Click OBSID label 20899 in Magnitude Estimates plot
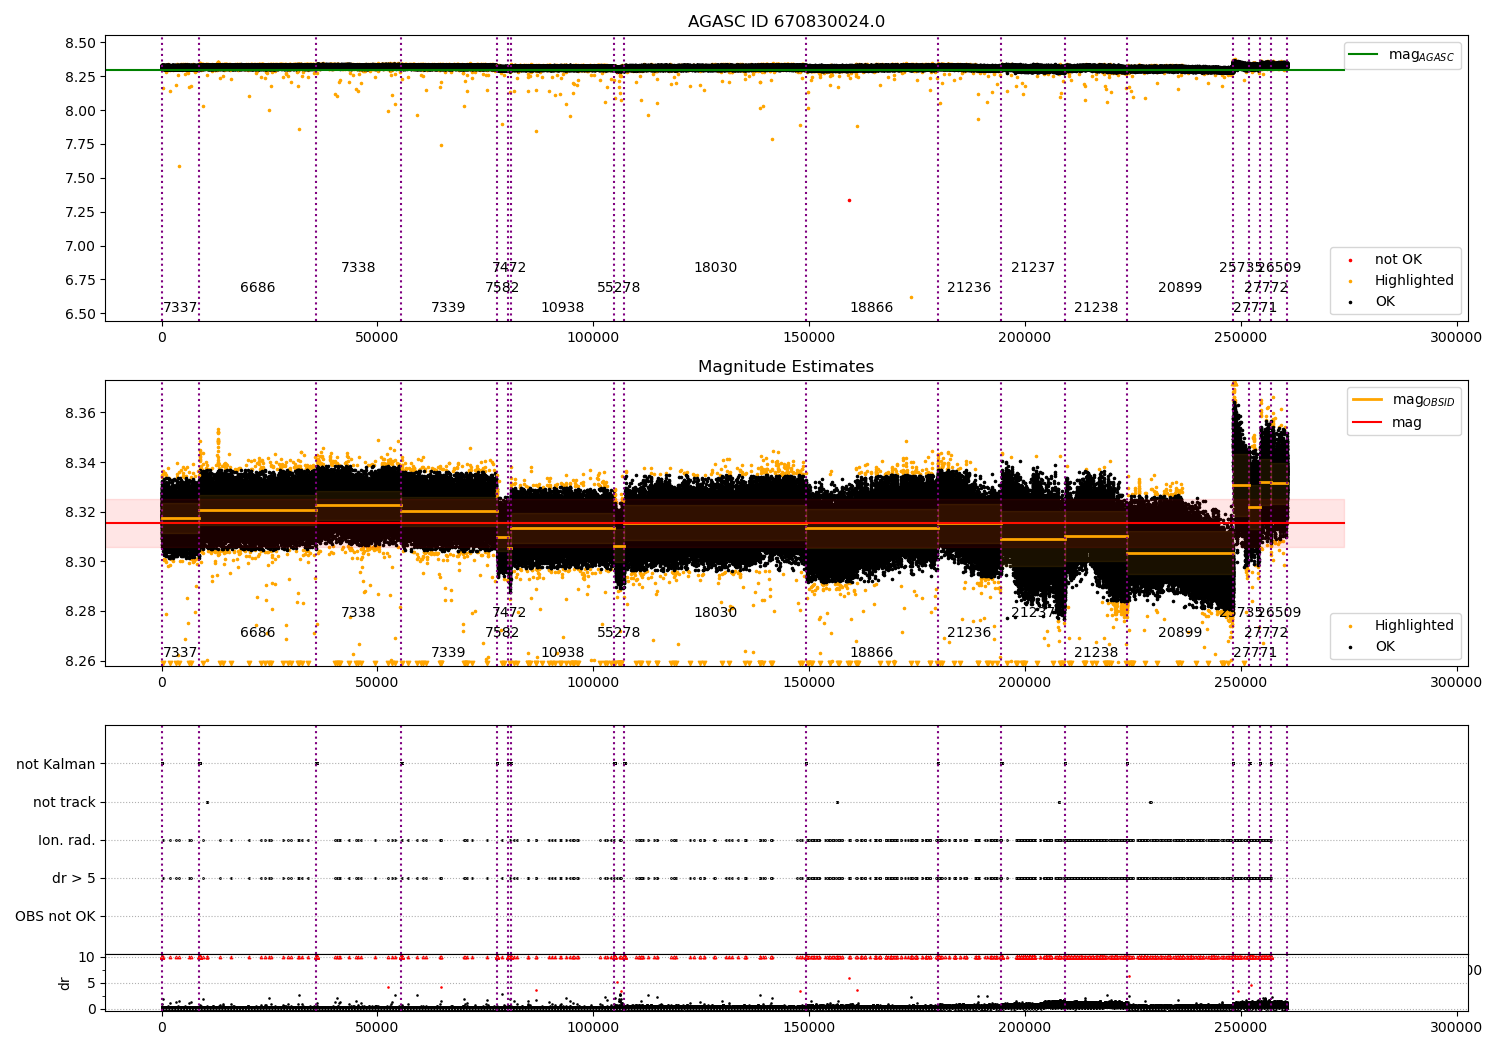Screen dimensions: 1500x1050 pos(1180,632)
